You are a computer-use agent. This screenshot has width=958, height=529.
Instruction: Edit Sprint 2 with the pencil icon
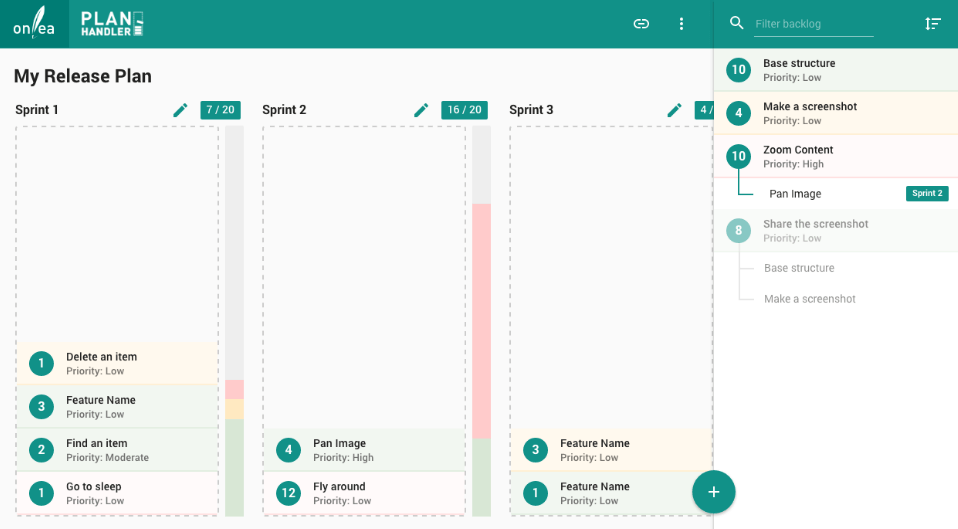421,110
